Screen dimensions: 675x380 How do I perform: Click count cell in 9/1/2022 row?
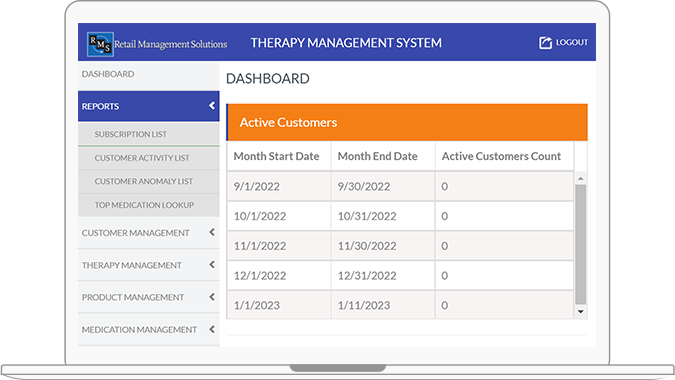pyautogui.click(x=505, y=186)
